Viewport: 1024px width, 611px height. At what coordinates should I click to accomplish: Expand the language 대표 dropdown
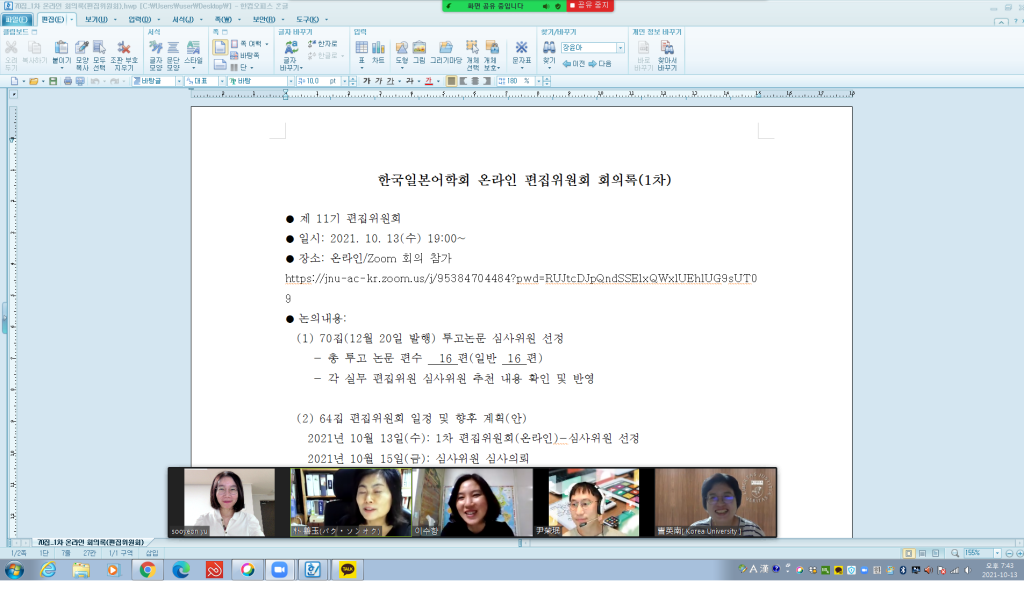tap(221, 82)
